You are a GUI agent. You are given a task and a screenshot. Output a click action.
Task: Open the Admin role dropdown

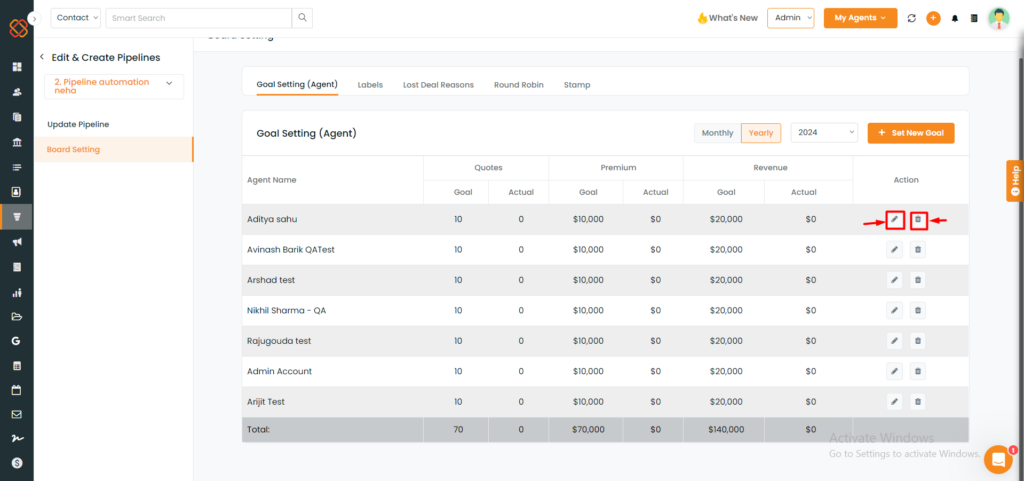(x=791, y=18)
